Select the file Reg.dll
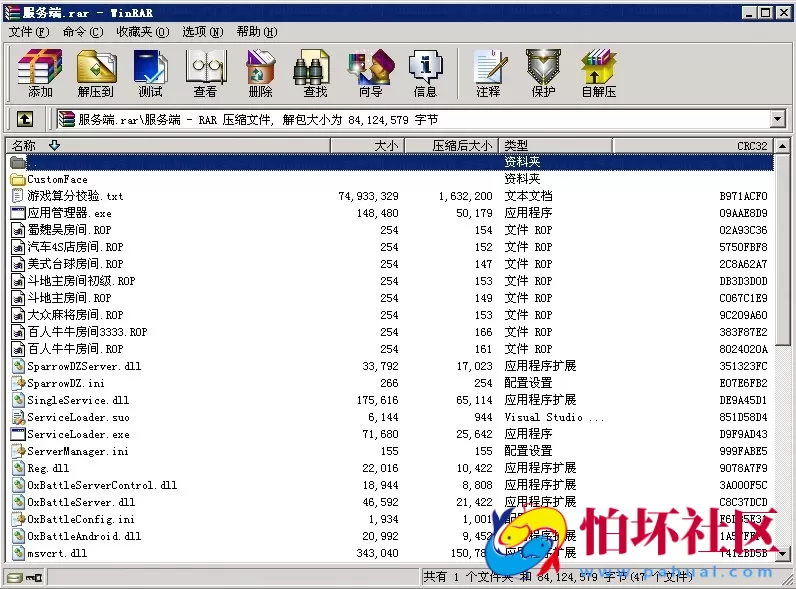796x589 pixels. pyautogui.click(x=48, y=468)
